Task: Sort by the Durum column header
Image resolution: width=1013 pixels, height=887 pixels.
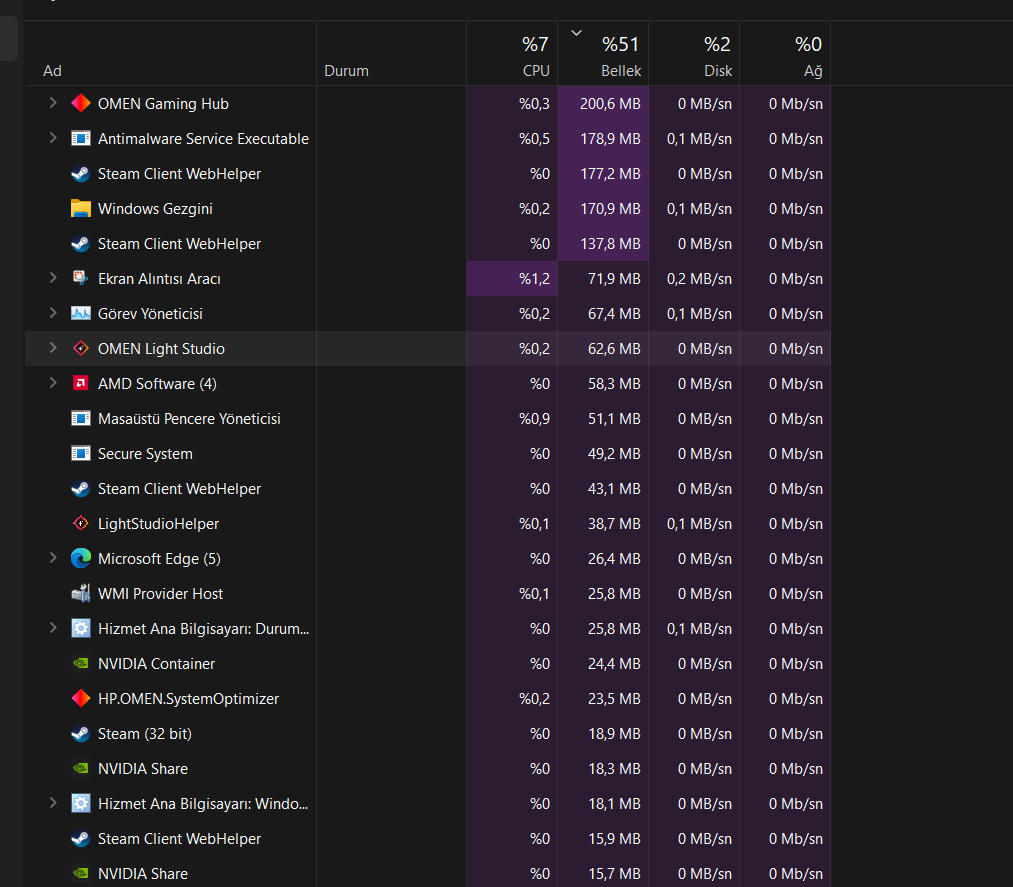Action: 392,54
